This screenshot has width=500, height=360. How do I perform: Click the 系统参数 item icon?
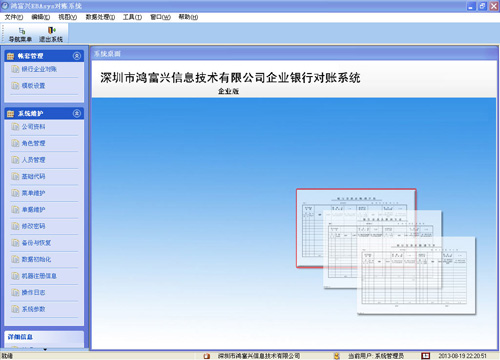15,309
